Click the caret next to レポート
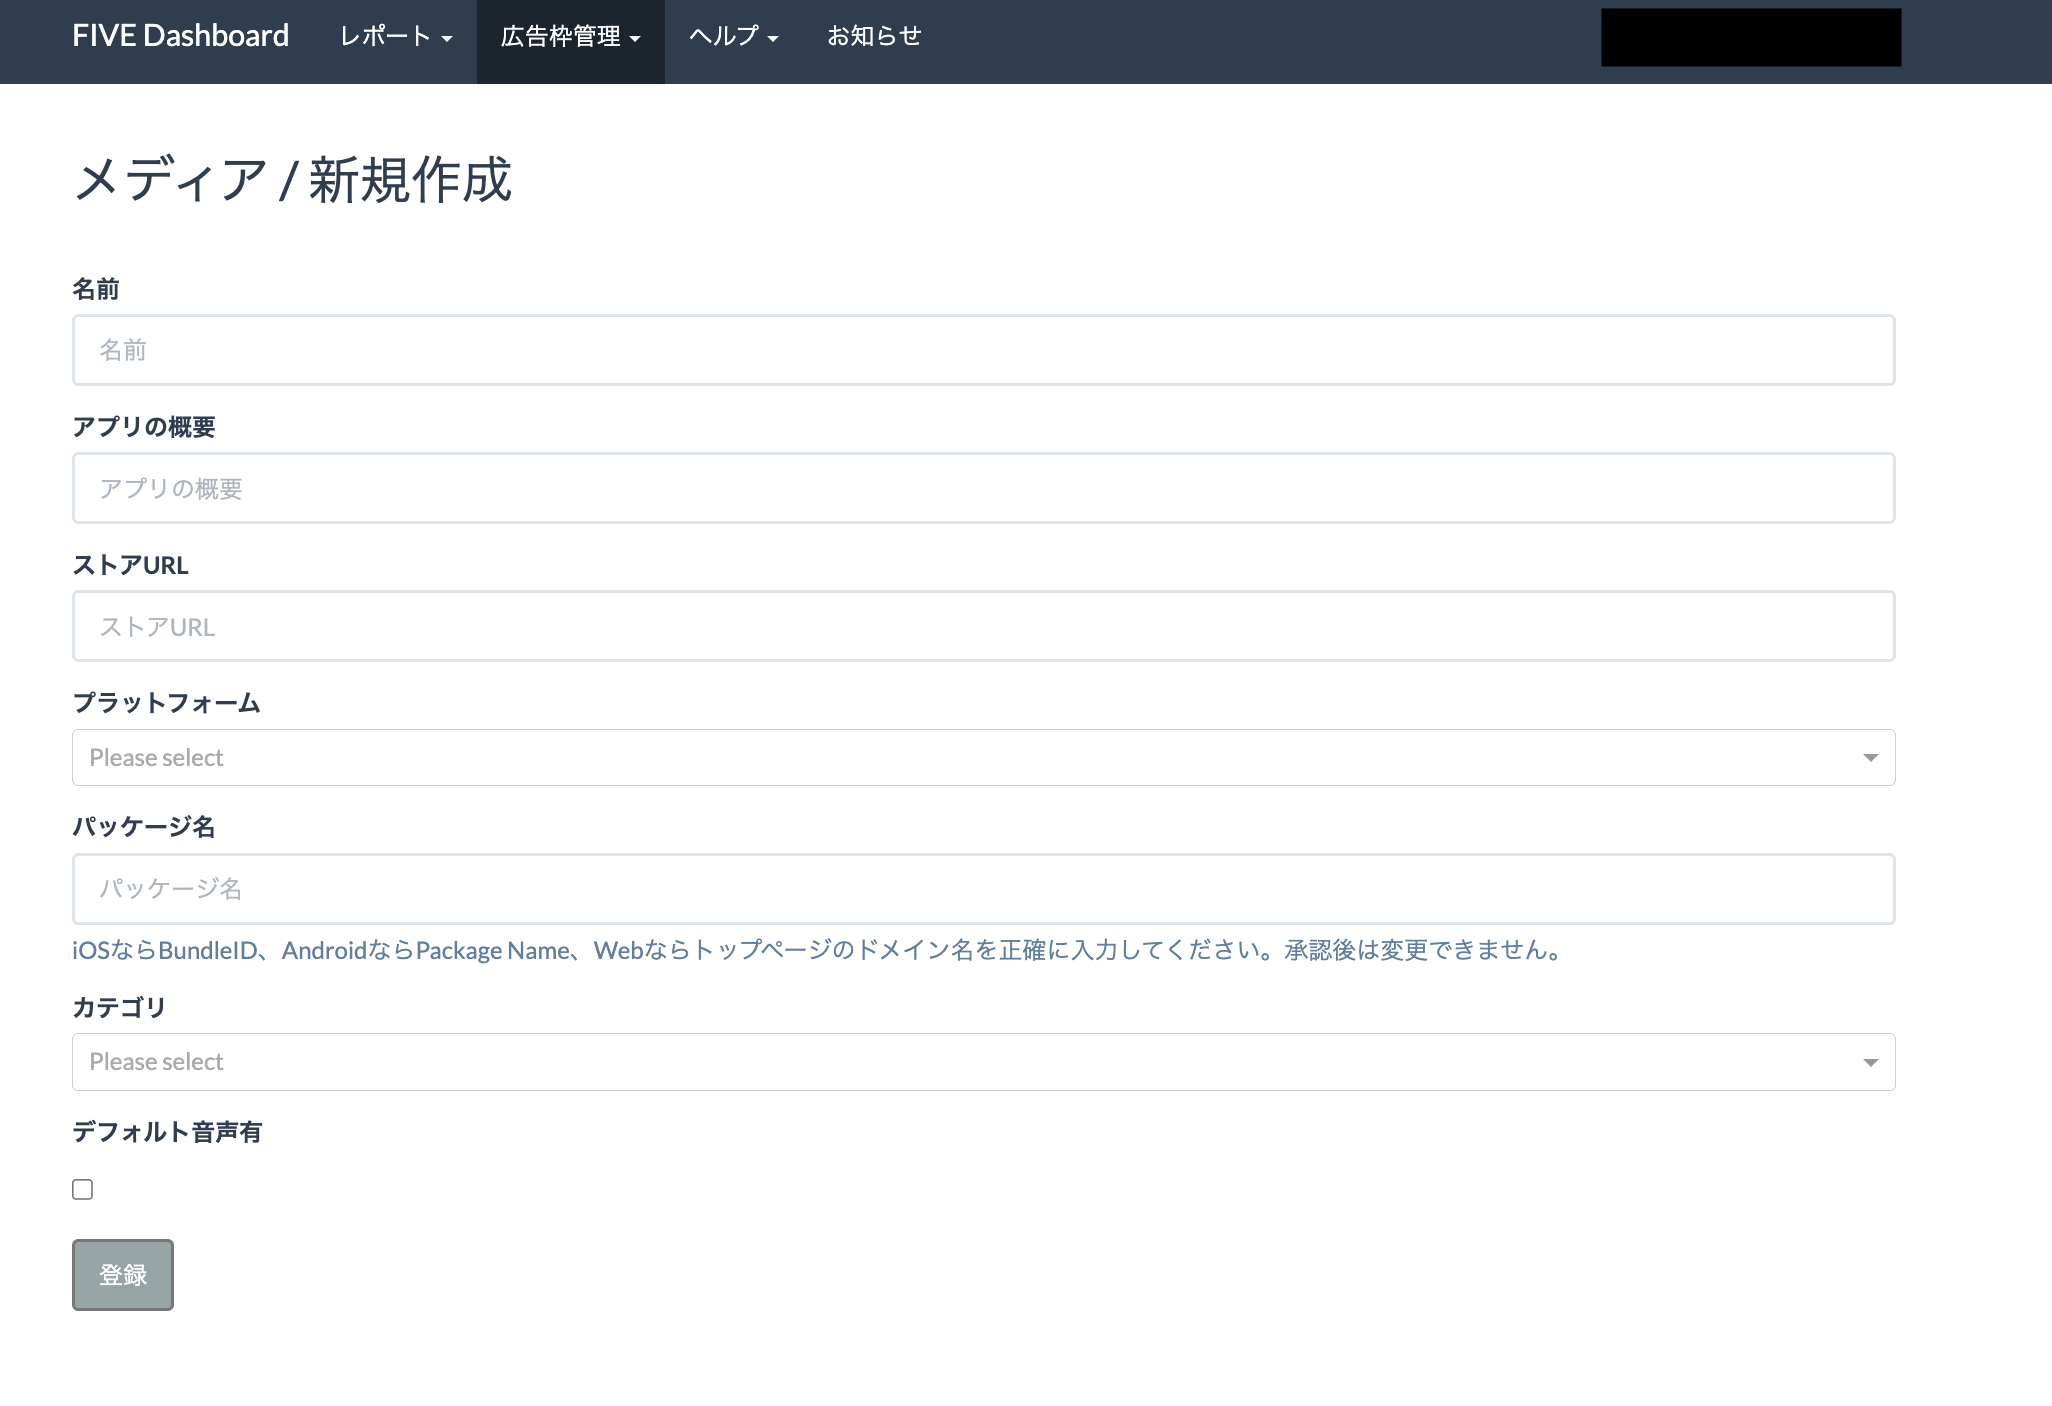This screenshot has height=1406, width=2052. tap(447, 39)
